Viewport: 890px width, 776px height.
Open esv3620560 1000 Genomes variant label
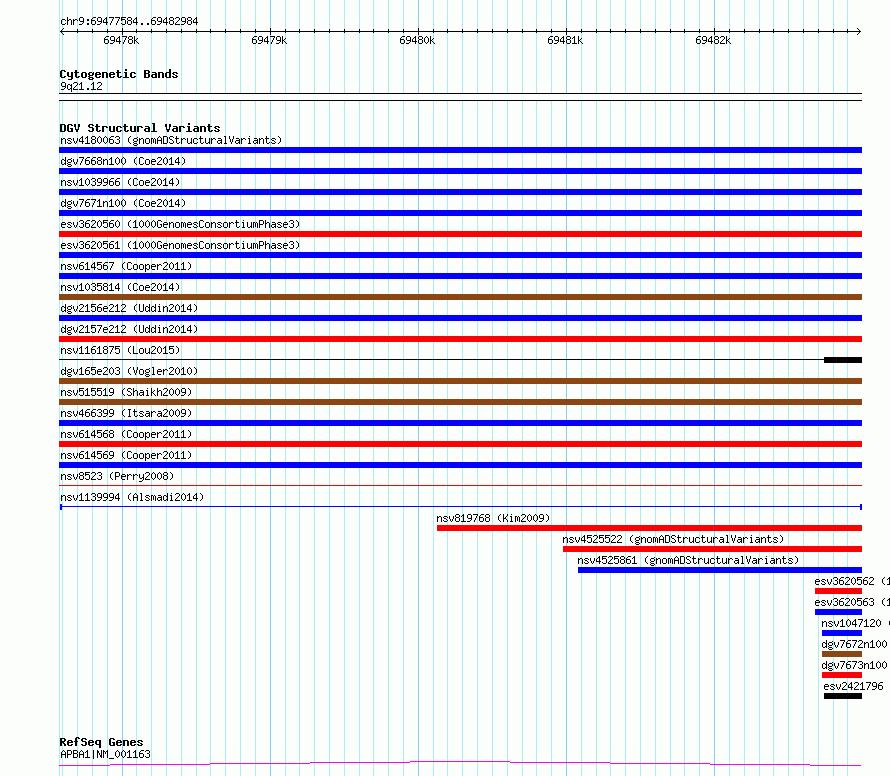point(180,224)
